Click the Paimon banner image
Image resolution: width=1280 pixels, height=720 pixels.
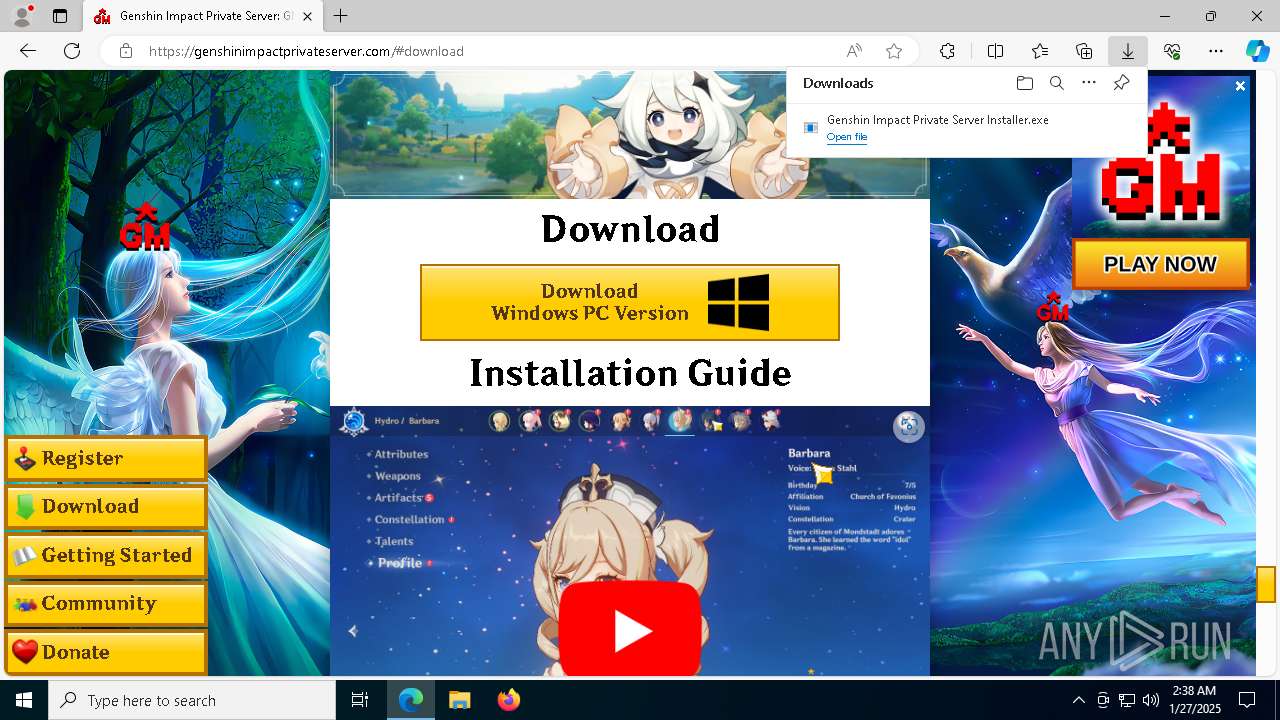pyautogui.click(x=630, y=134)
